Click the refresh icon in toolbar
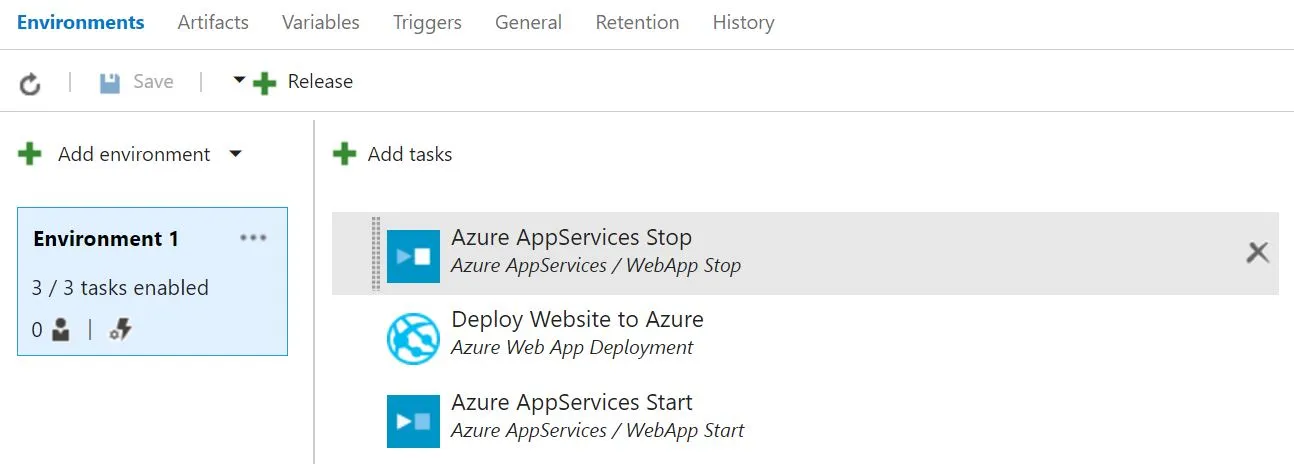This screenshot has height=464, width=1294. [x=31, y=83]
